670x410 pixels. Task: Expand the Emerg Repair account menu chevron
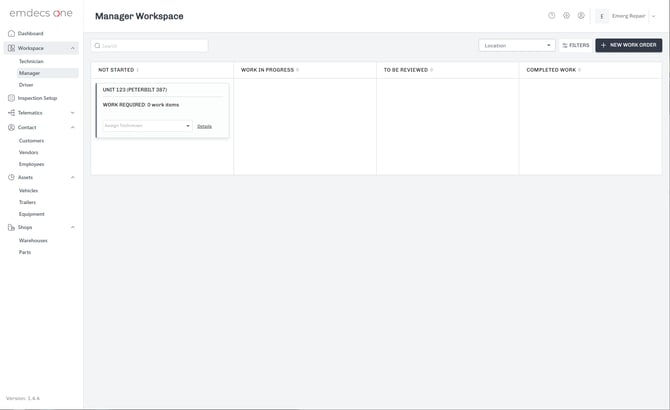coord(654,16)
